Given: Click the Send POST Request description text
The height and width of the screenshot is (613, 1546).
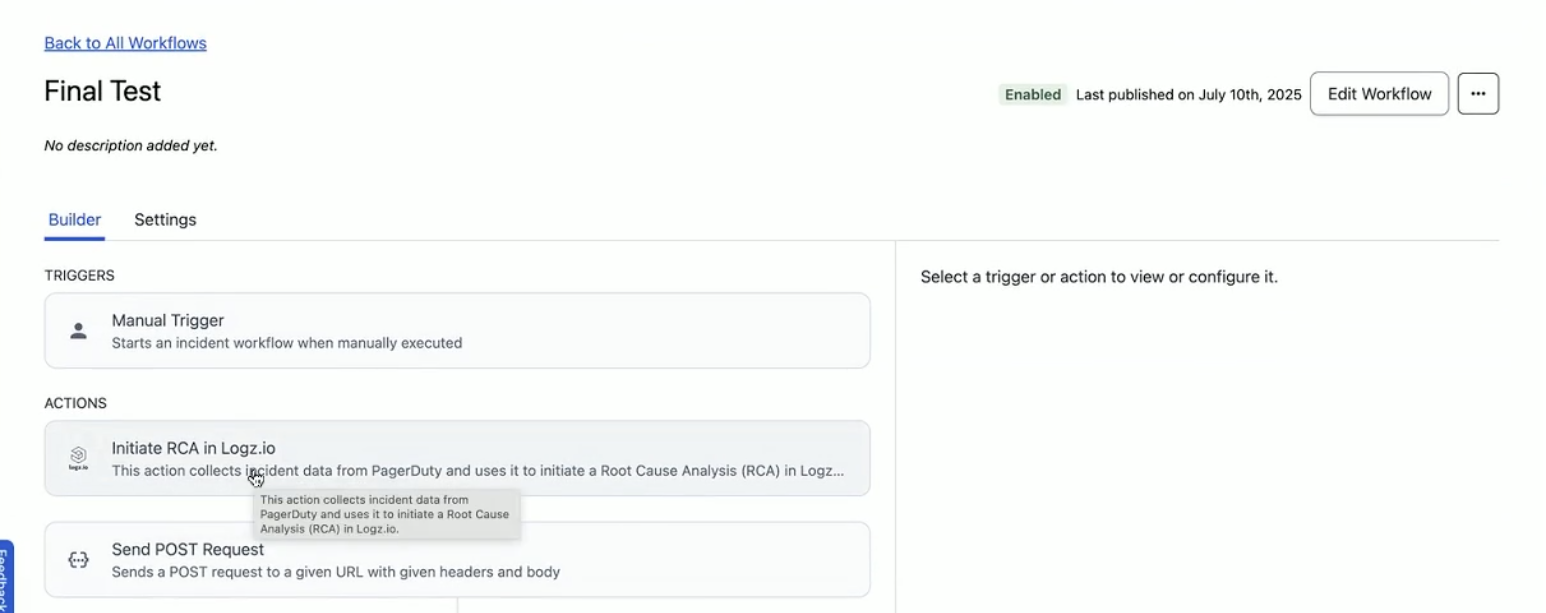Looking at the screenshot, I should click(336, 572).
